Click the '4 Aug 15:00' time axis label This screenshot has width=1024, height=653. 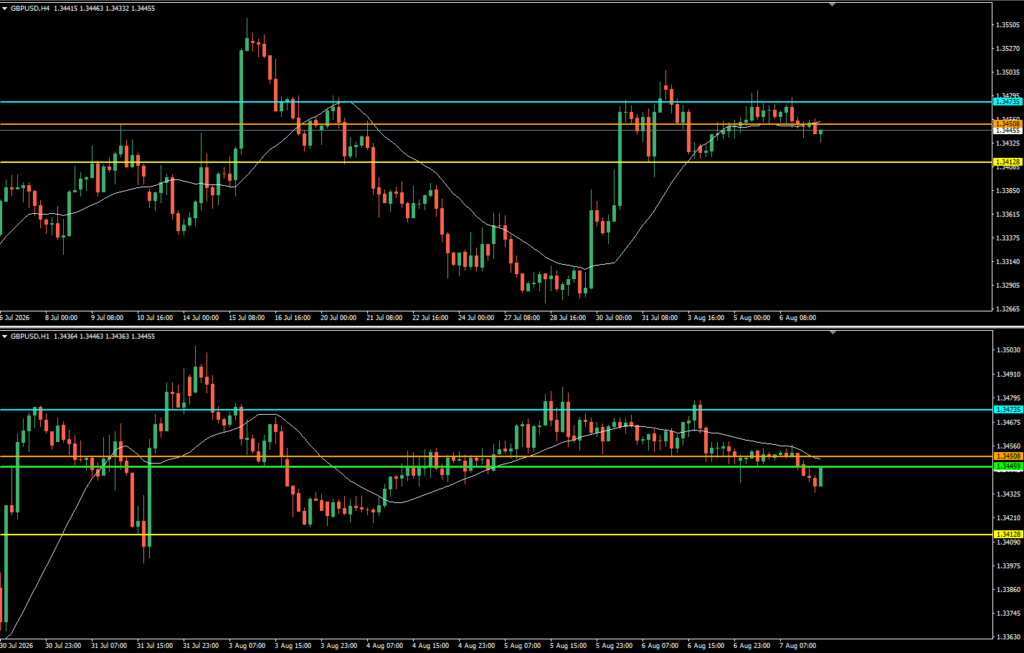pyautogui.click(x=430, y=646)
